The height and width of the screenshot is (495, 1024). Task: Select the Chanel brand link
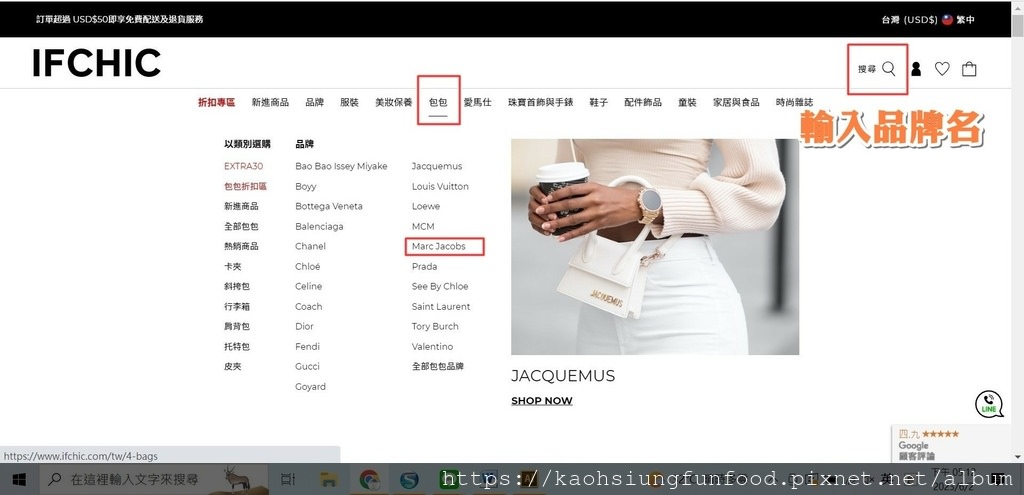click(310, 246)
